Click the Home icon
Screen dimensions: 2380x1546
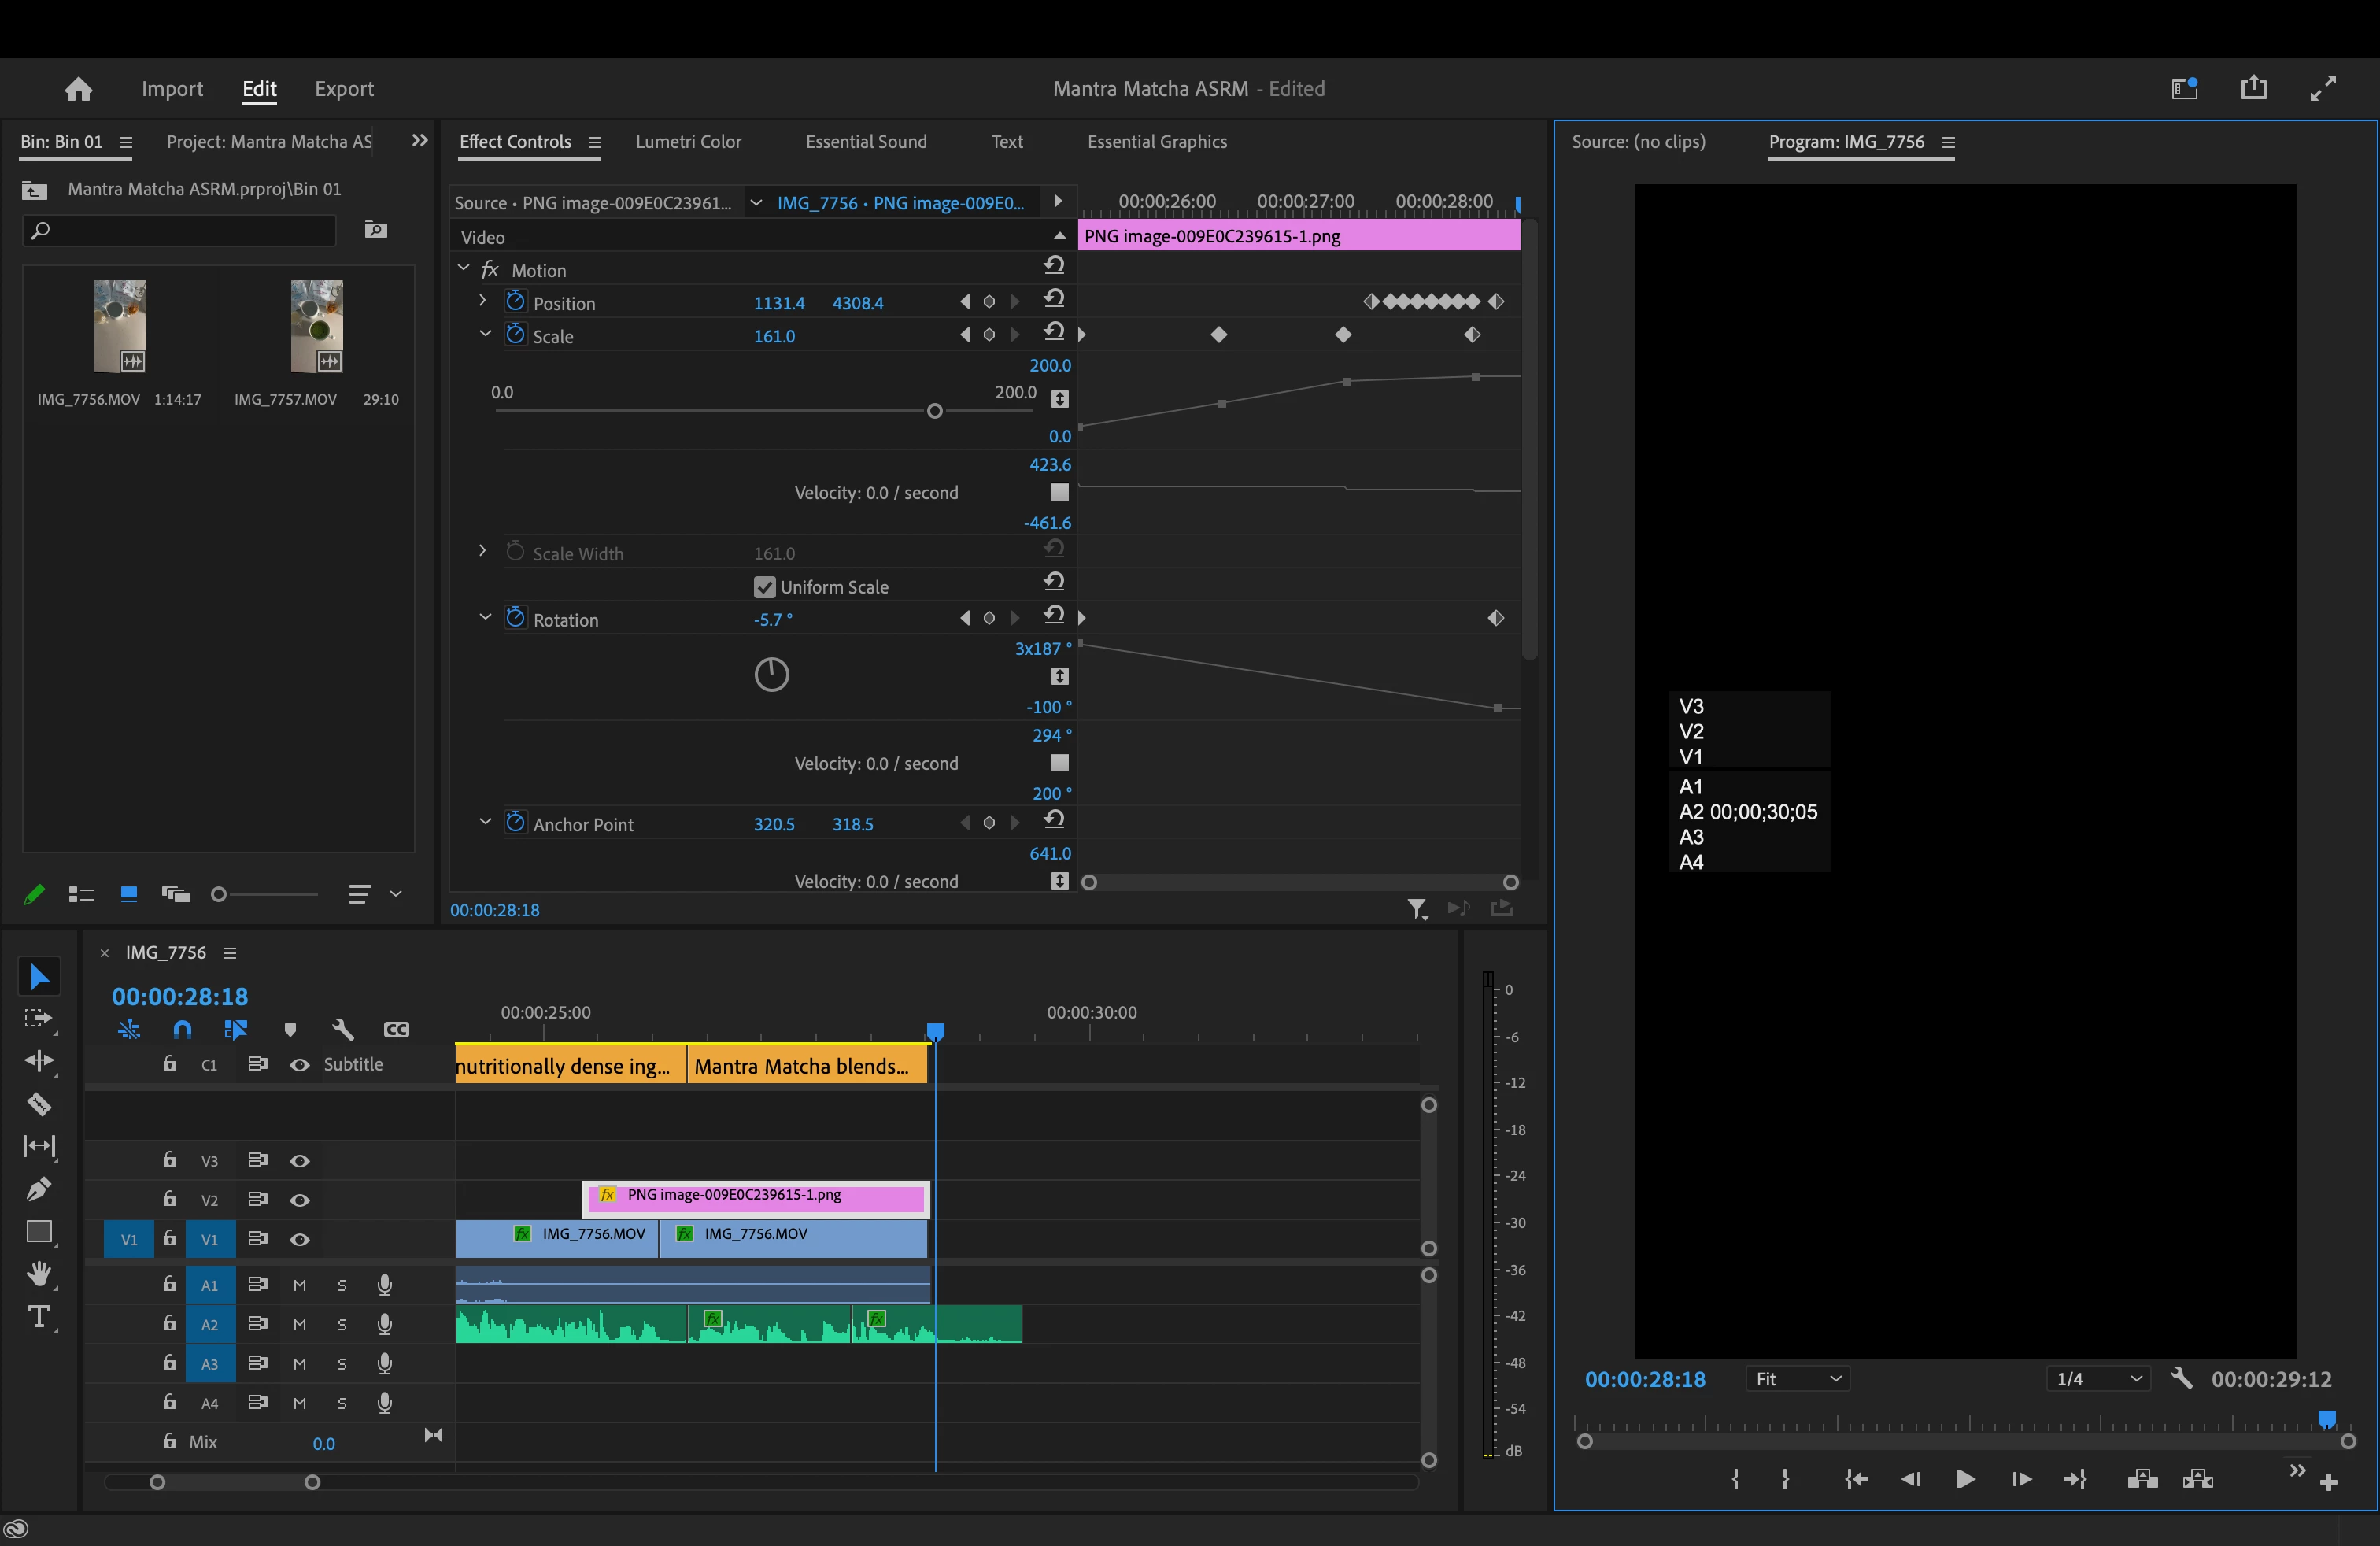coord(78,89)
